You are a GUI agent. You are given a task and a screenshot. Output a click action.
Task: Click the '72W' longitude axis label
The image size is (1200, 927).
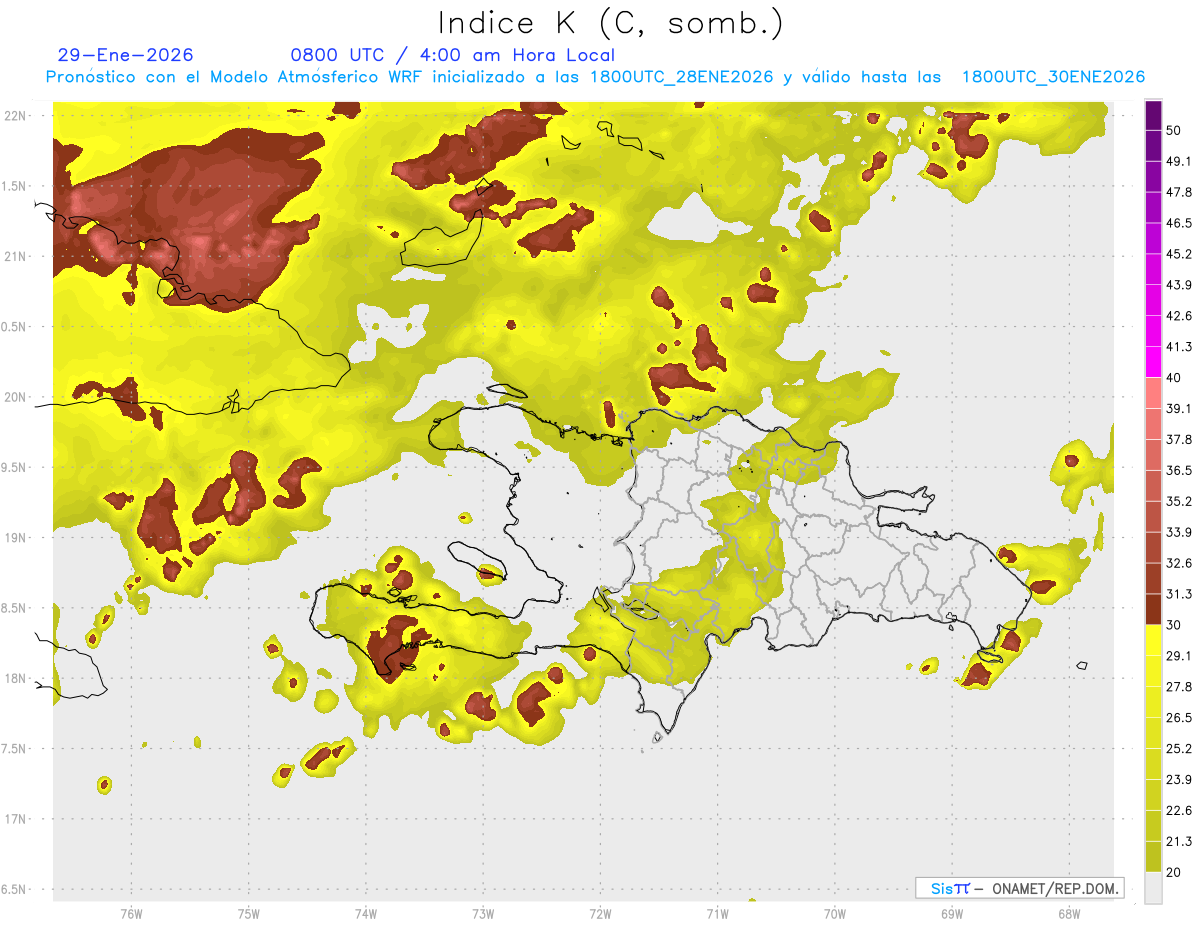[600, 913]
